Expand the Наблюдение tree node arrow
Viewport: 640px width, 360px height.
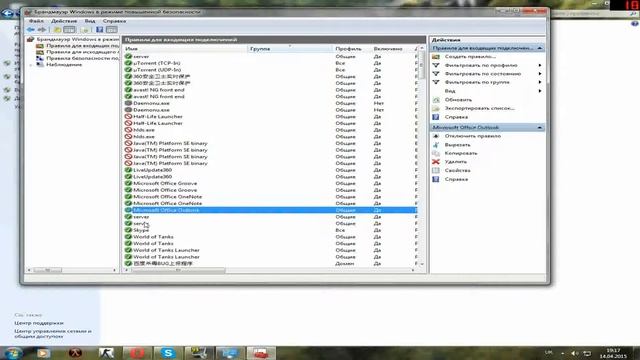tap(31, 65)
